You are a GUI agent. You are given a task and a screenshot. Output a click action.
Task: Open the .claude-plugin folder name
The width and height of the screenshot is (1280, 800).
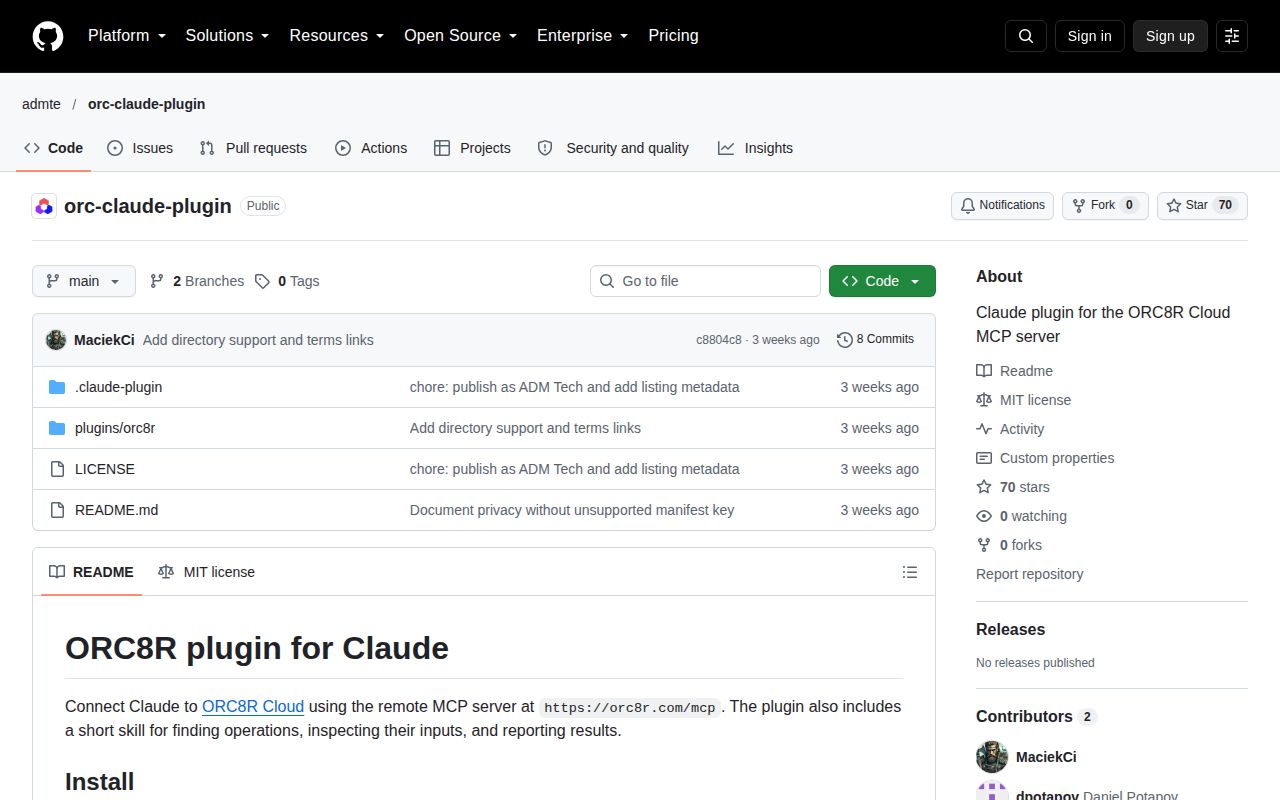coord(118,387)
